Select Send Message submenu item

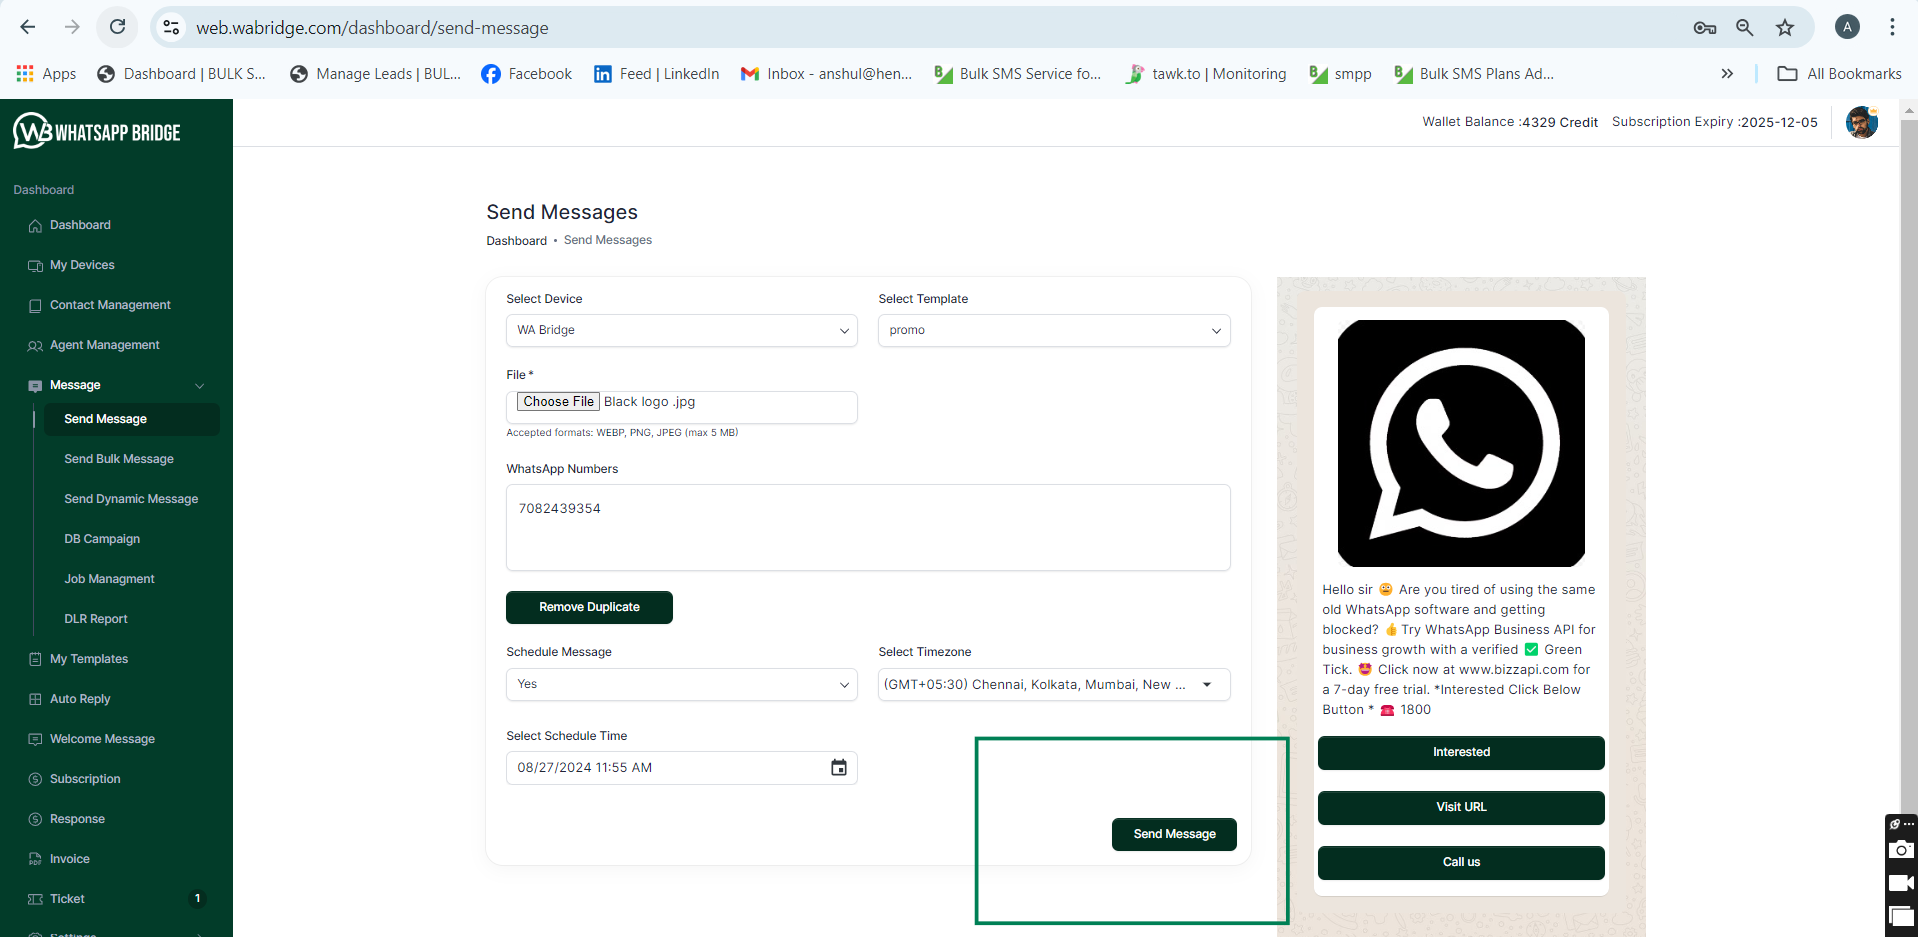click(131, 419)
